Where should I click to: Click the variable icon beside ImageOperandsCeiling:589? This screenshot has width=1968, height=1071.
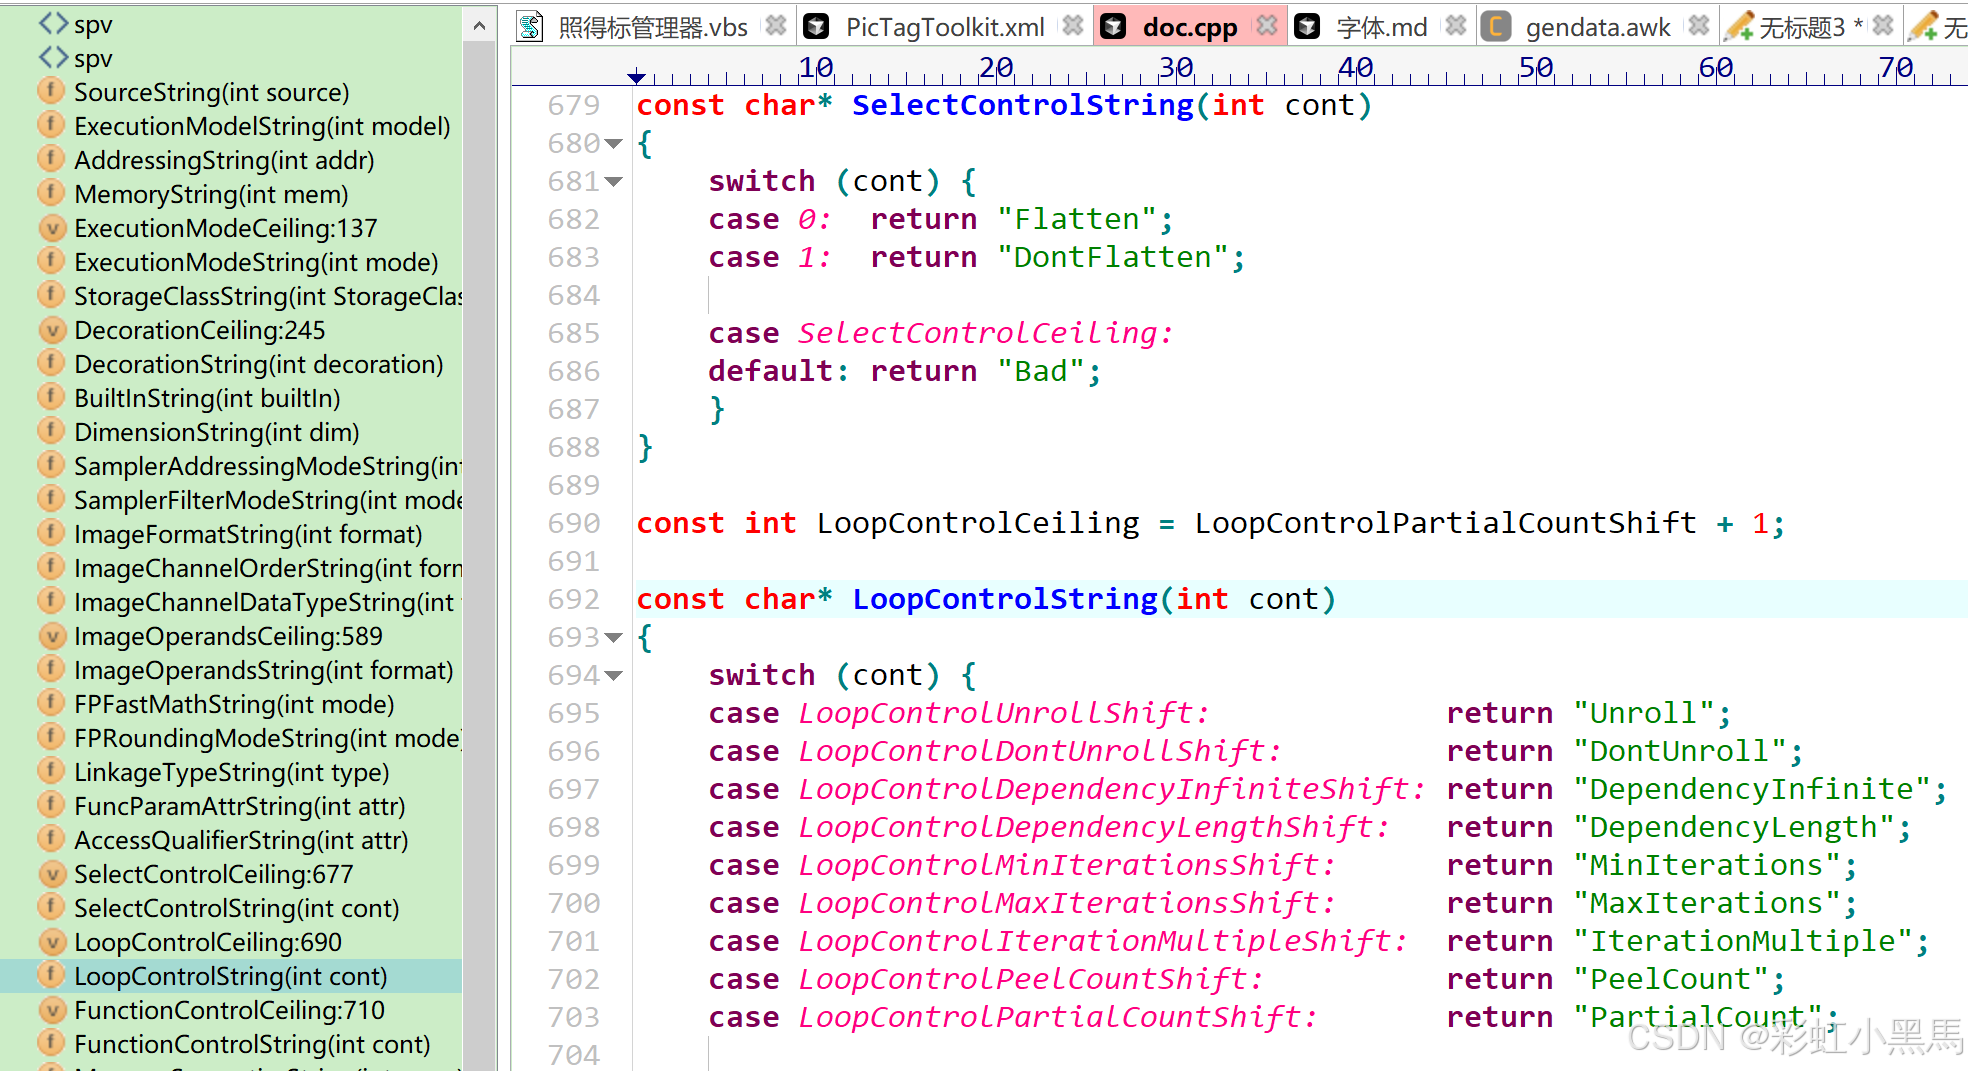tap(51, 636)
